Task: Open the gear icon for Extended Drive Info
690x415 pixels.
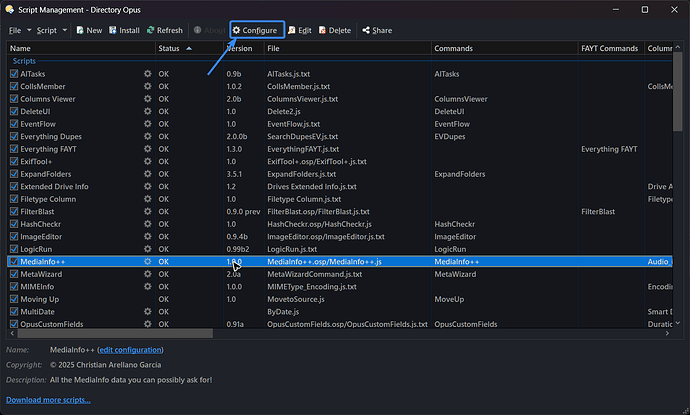Action: (x=147, y=187)
